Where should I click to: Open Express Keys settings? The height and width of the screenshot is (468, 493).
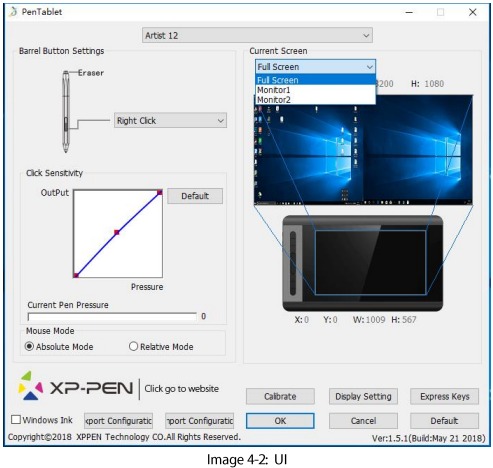(445, 396)
